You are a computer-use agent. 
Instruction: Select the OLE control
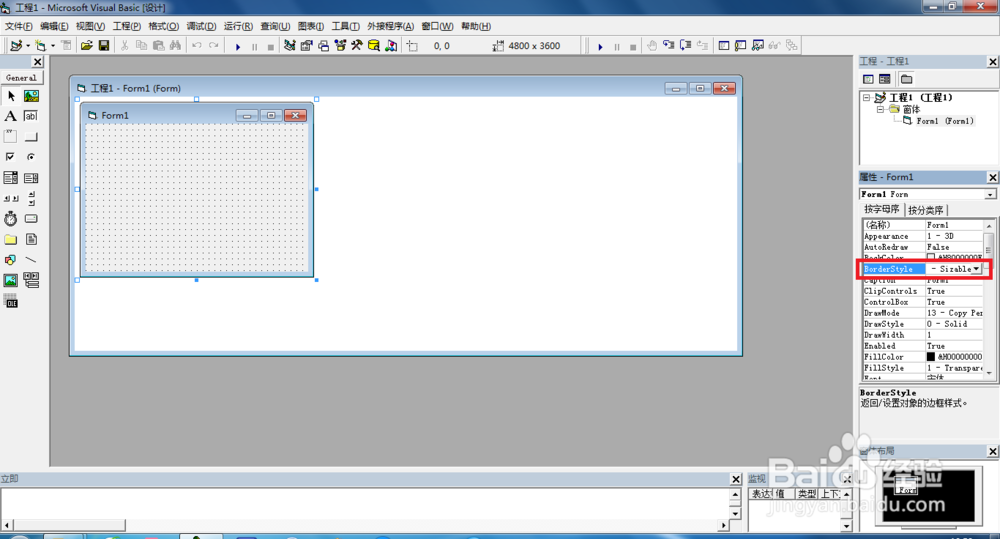coord(11,301)
